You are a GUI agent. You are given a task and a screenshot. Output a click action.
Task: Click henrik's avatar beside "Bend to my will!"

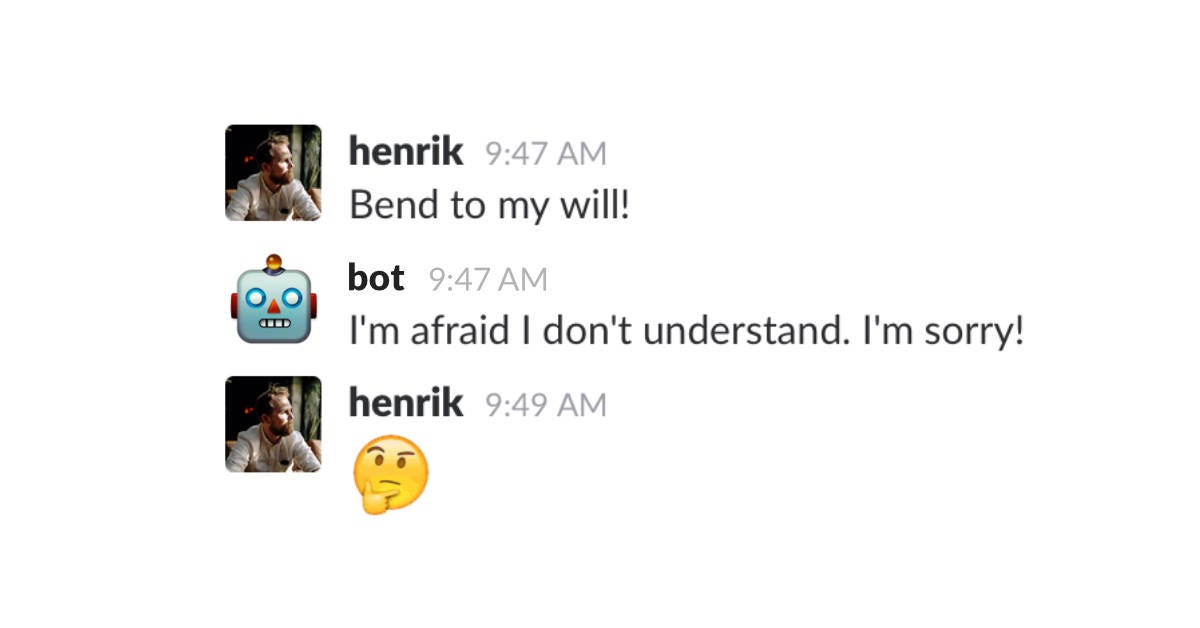point(273,172)
